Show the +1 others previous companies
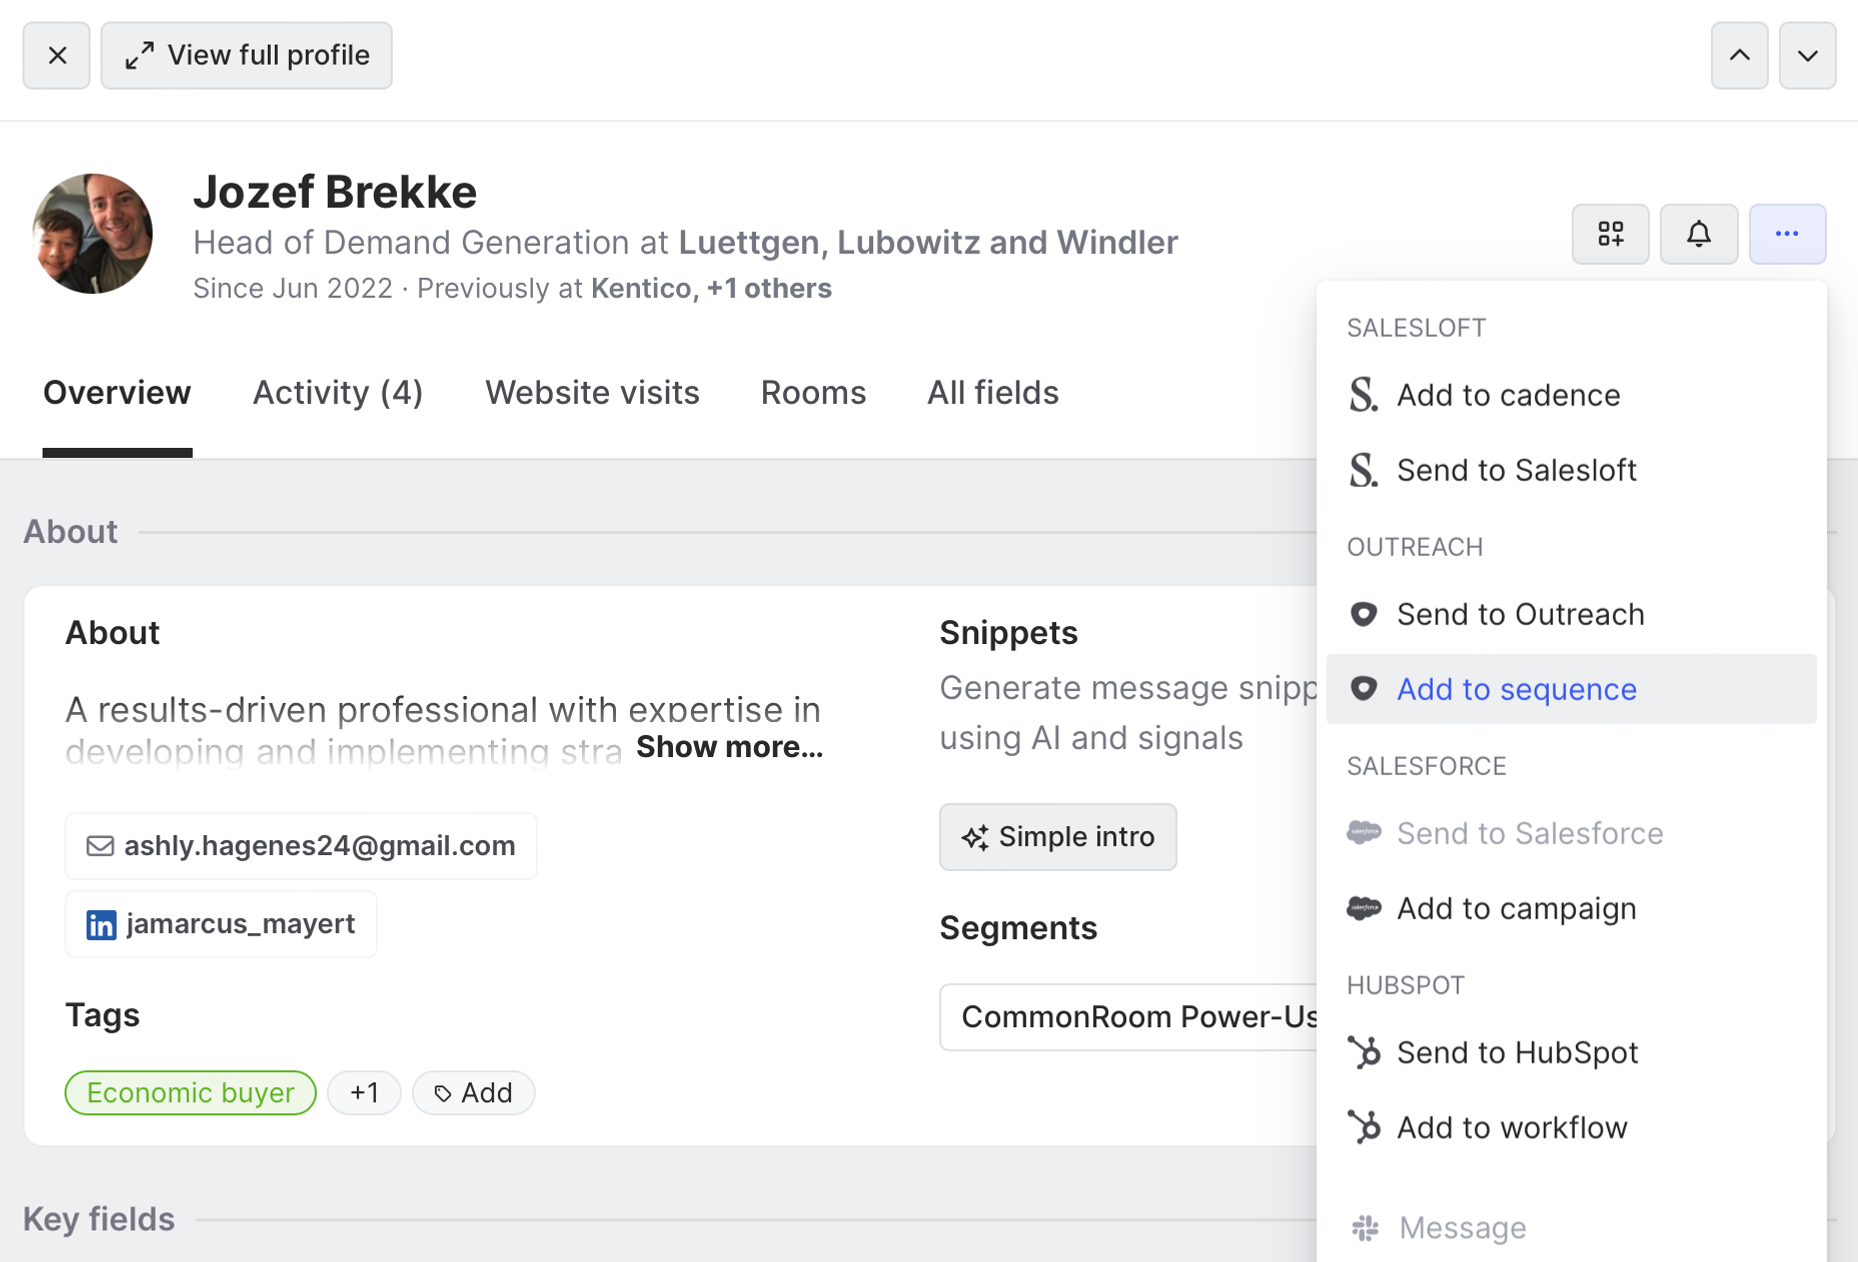This screenshot has height=1262, width=1858. point(769,288)
